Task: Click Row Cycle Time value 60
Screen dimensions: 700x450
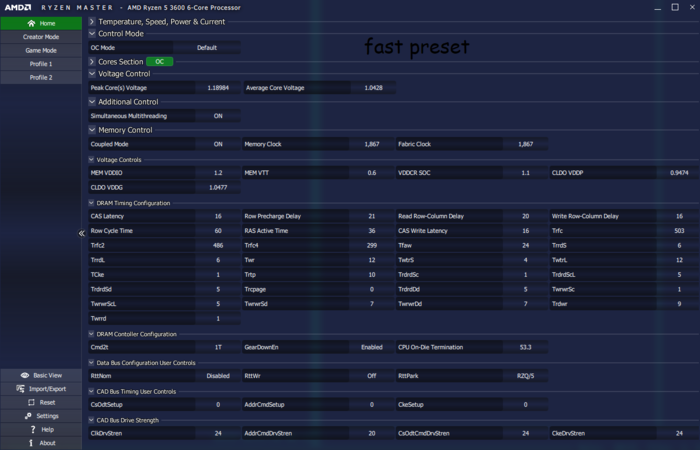Action: click(218, 231)
